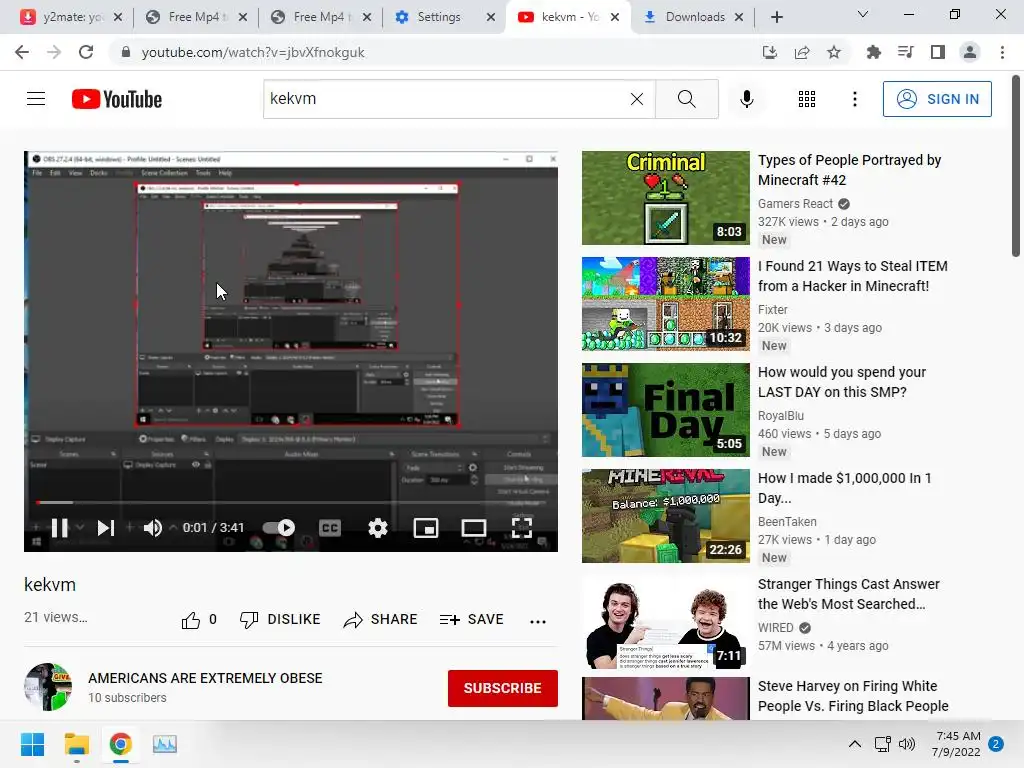This screenshot has width=1024, height=768.
Task: Toggle Chrome side panel
Action: point(938,52)
